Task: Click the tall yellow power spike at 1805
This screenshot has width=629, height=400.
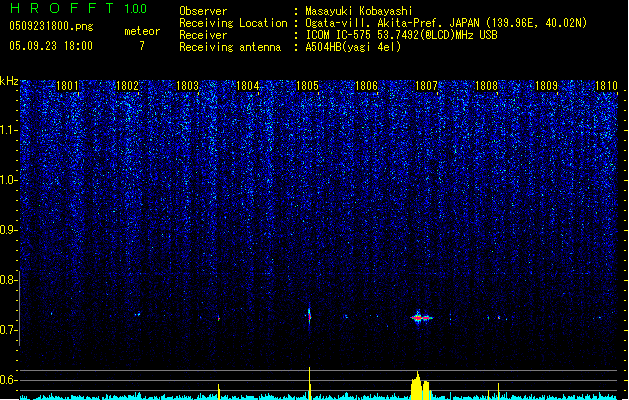Action: pos(310,383)
